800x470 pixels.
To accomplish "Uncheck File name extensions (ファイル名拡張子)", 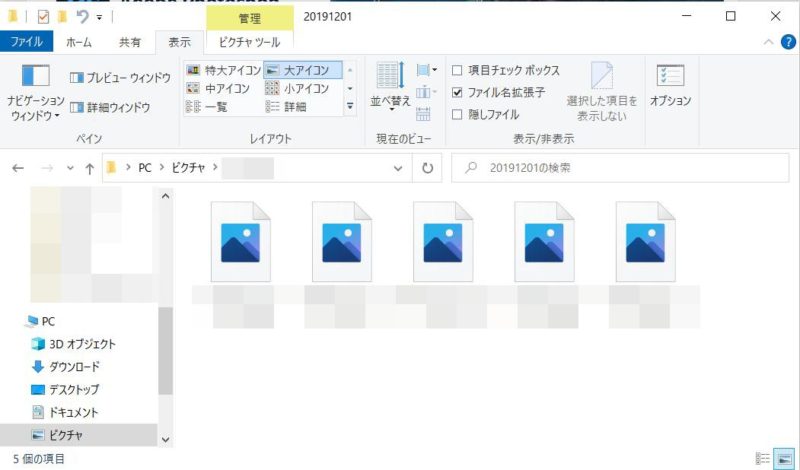I will (x=499, y=92).
